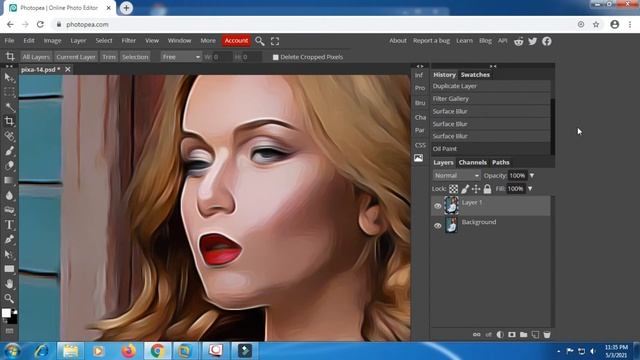Select the Oil Paint history state

[x=491, y=149]
